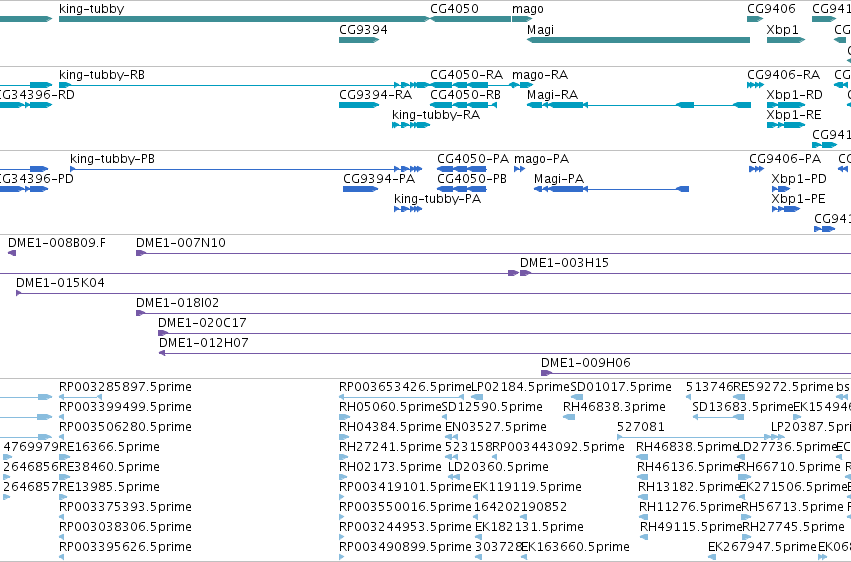The width and height of the screenshot is (851, 562).
Task: Select the Xbp1 gene label
Action: click(783, 30)
